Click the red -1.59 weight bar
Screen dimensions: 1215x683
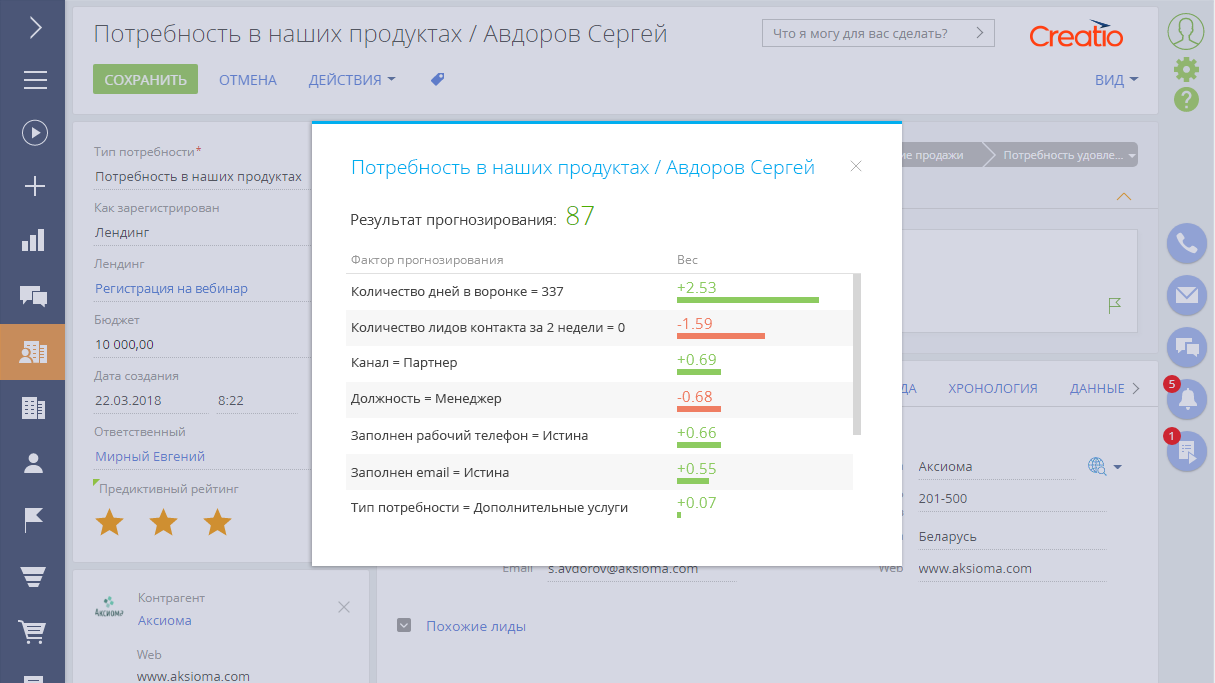pos(721,336)
